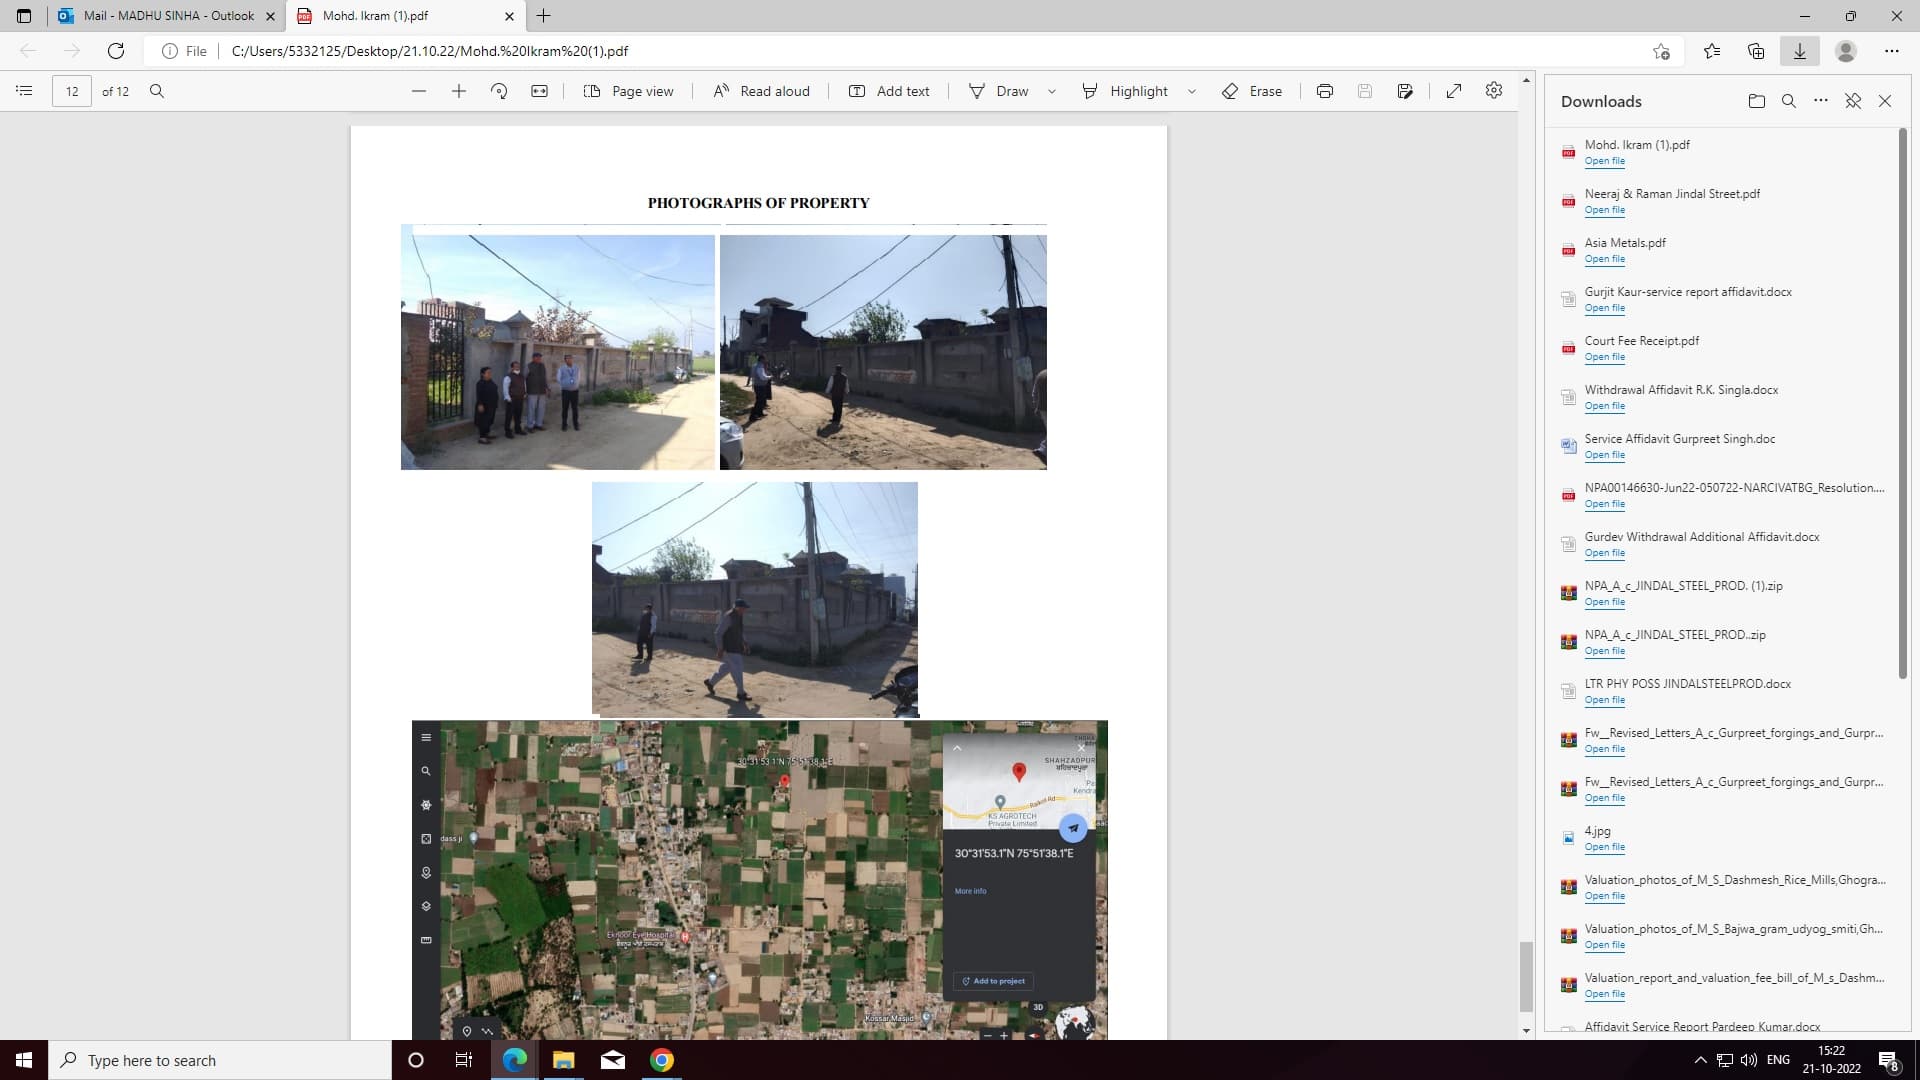Screen dimensions: 1920x1080
Task: Rotate the PDF page
Action: pyautogui.click(x=499, y=91)
